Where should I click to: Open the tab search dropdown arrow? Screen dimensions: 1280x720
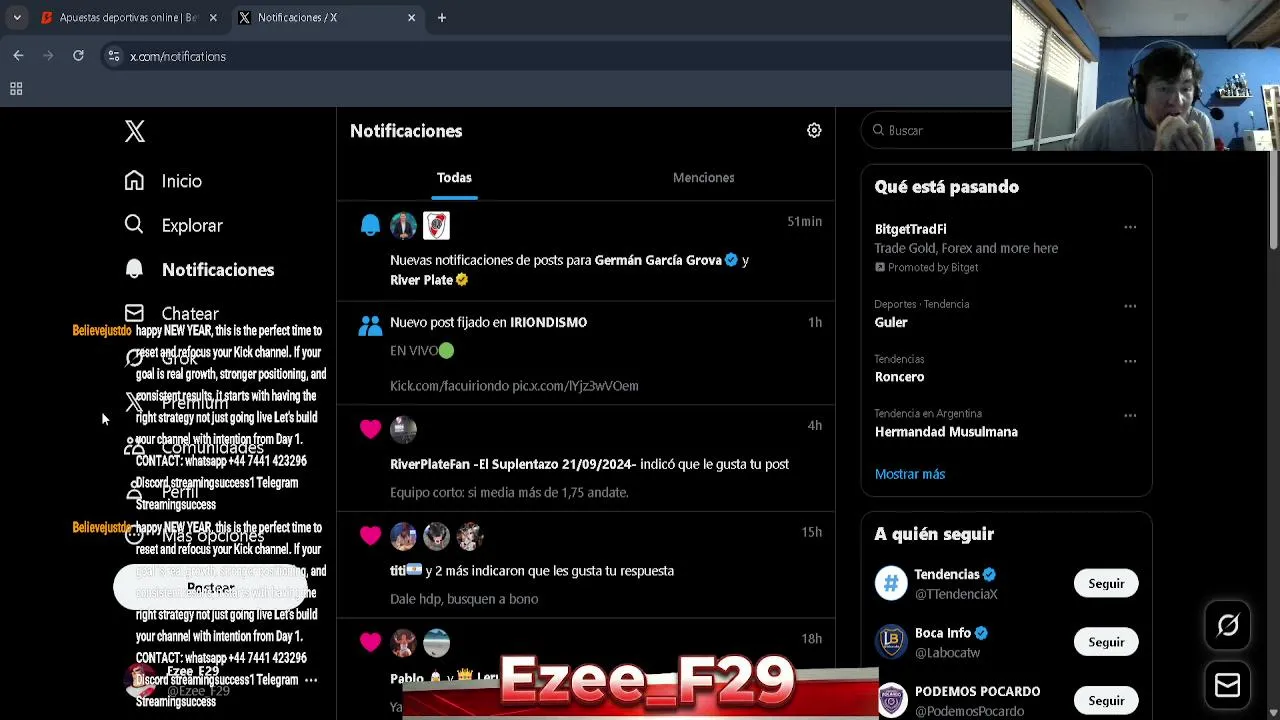[x=17, y=17]
